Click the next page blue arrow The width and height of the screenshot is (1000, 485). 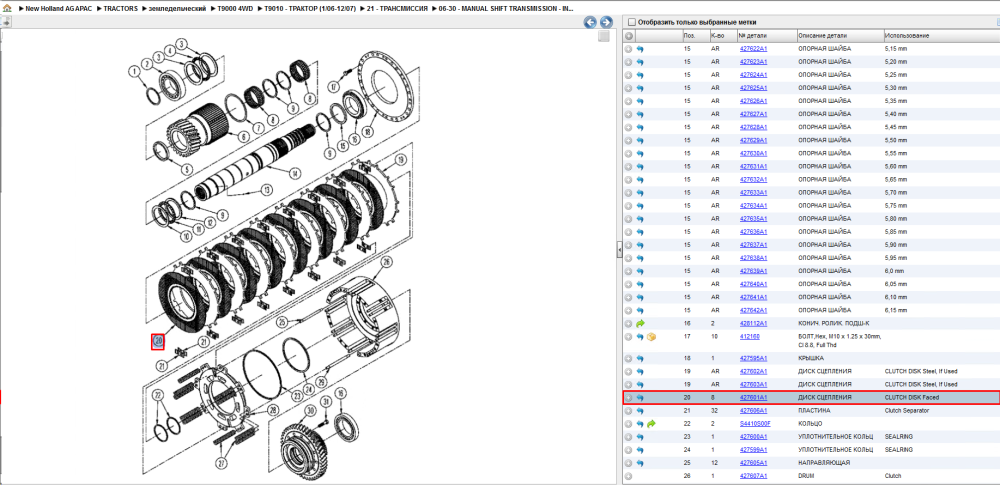click(606, 22)
